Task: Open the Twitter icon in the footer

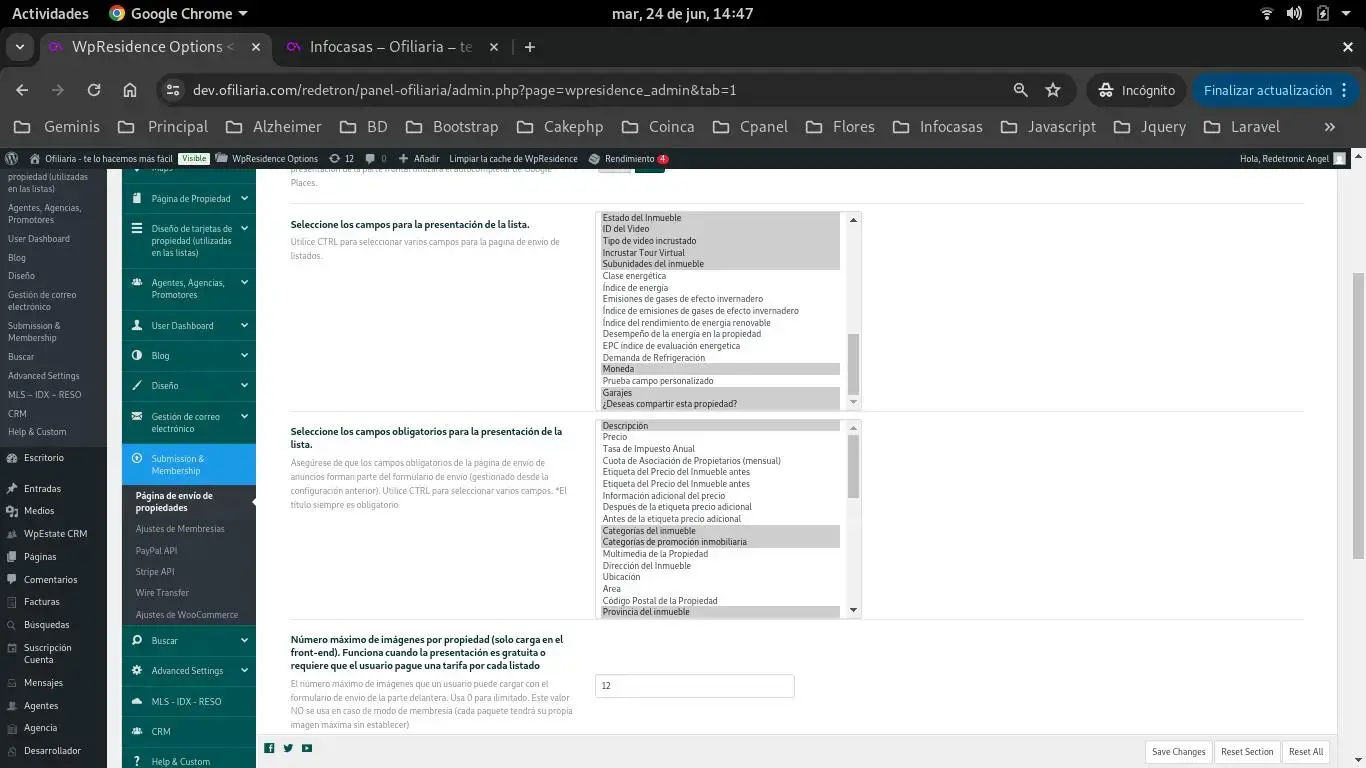Action: pos(288,748)
